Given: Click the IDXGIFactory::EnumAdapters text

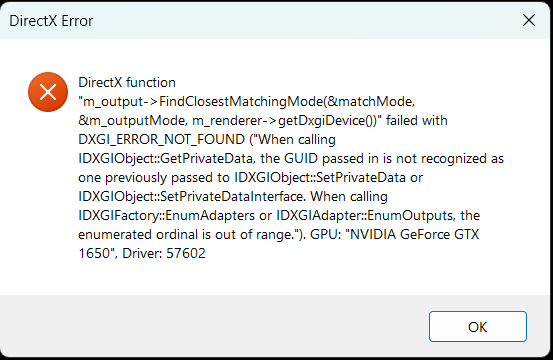Looking at the screenshot, I should (x=166, y=215).
